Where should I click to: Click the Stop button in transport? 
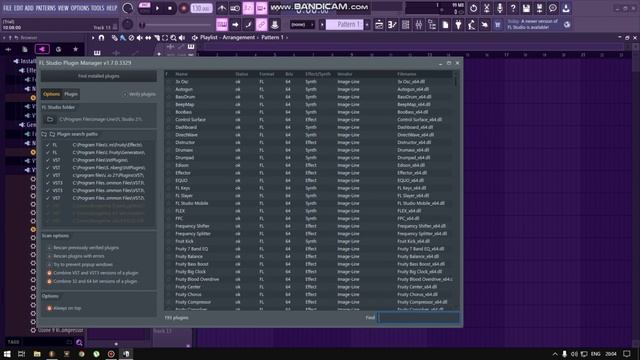pyautogui.click(x=170, y=8)
